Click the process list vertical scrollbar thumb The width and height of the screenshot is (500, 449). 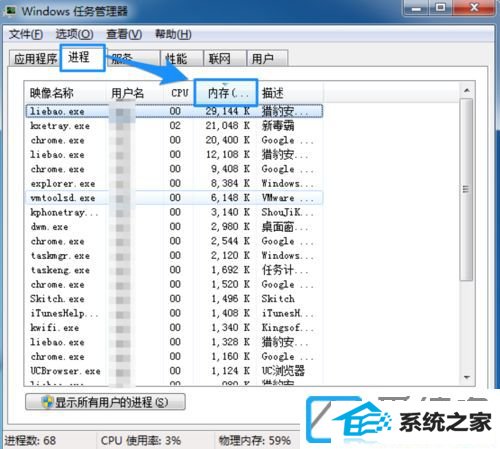tap(466, 189)
